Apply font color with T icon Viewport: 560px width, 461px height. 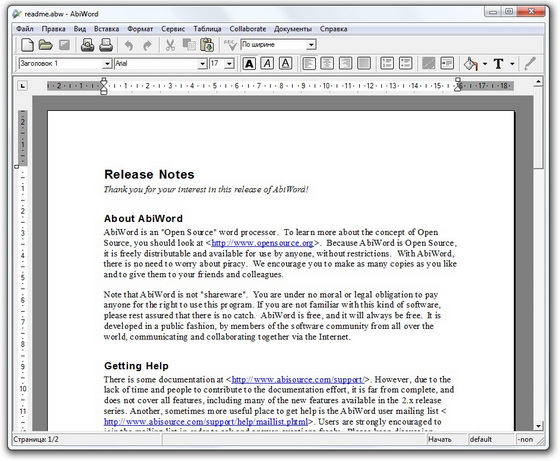coord(499,64)
